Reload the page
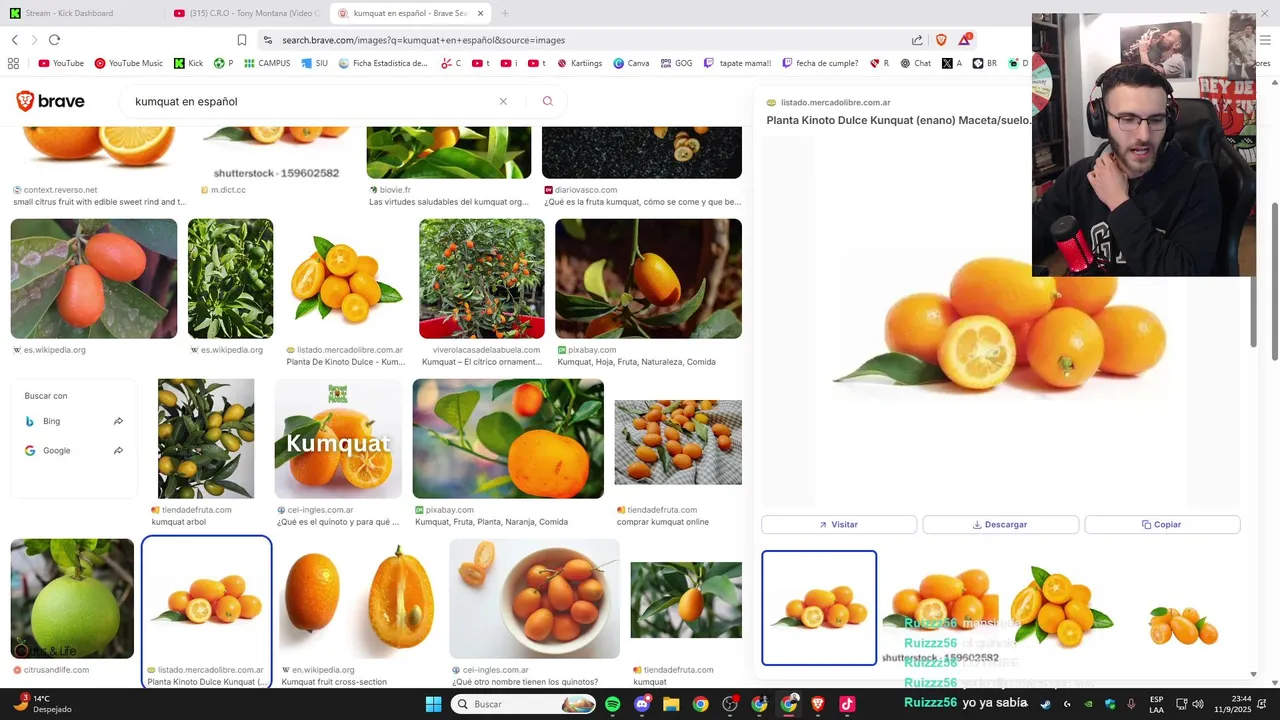This screenshot has height=720, width=1280. tap(54, 40)
